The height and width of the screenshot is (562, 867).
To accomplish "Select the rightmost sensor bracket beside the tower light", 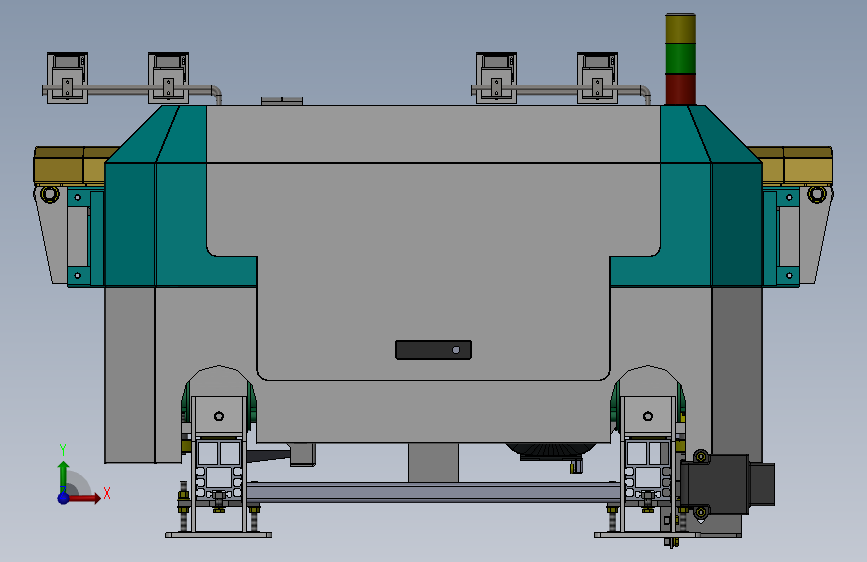I will [597, 78].
